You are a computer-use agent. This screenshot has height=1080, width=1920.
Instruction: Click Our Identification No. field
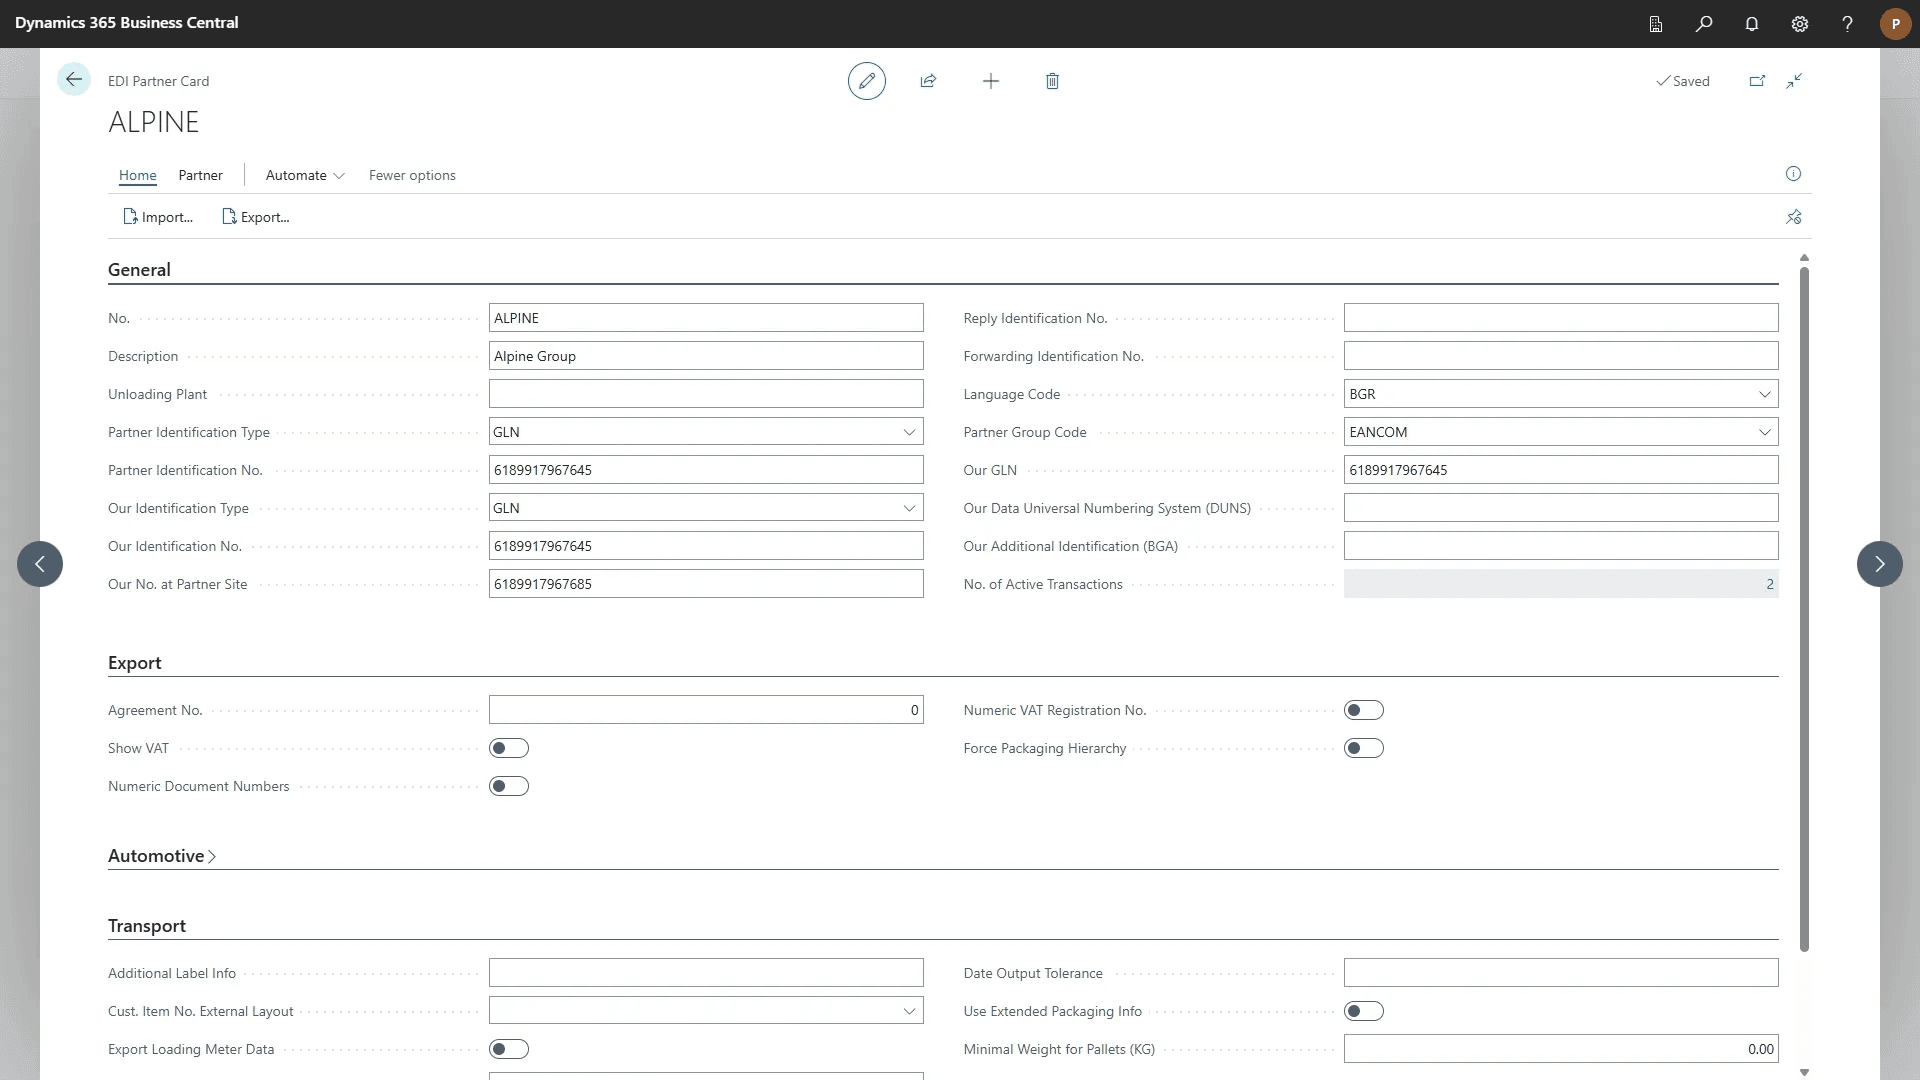tap(706, 546)
